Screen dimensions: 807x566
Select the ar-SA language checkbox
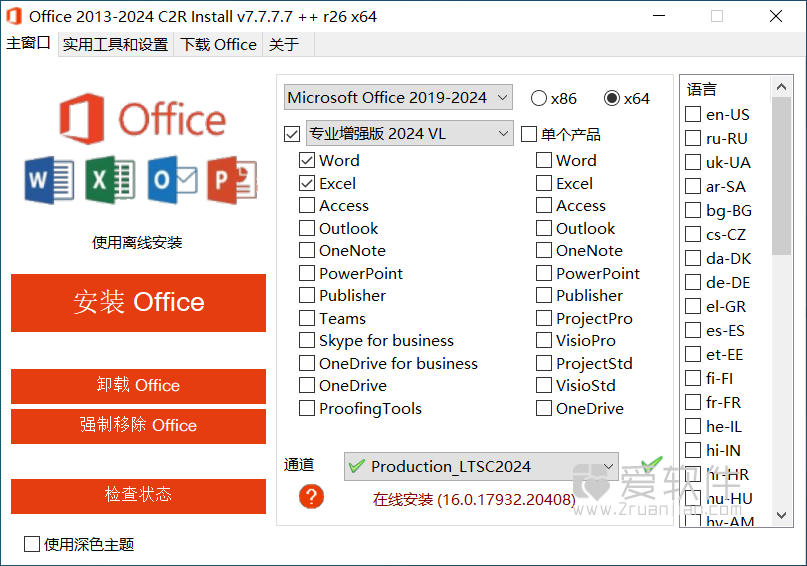tap(693, 186)
